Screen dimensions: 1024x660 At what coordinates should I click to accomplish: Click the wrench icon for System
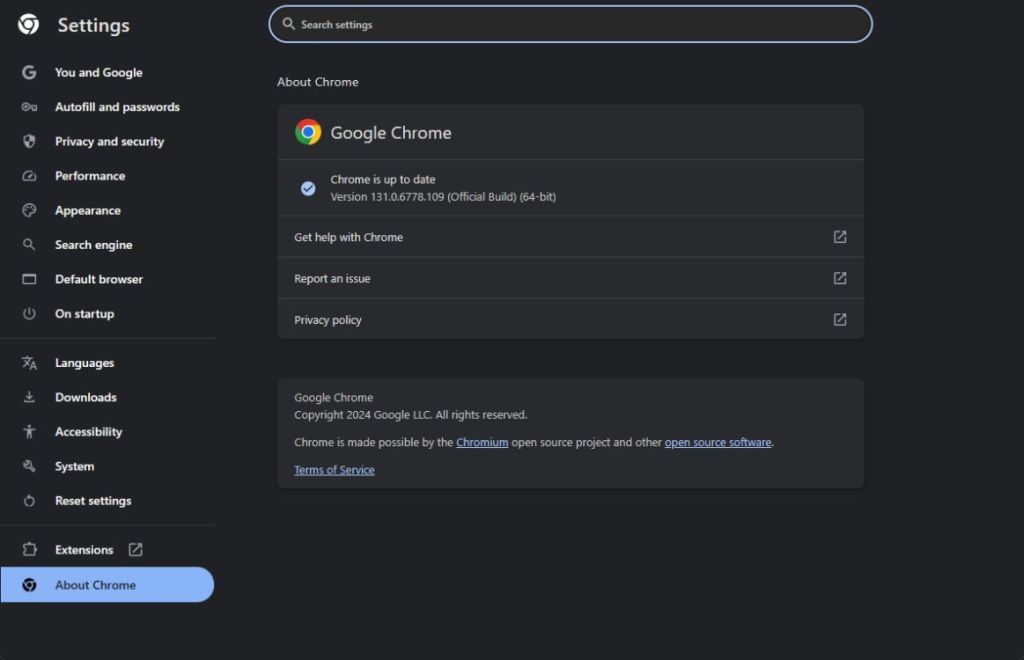pyautogui.click(x=29, y=466)
